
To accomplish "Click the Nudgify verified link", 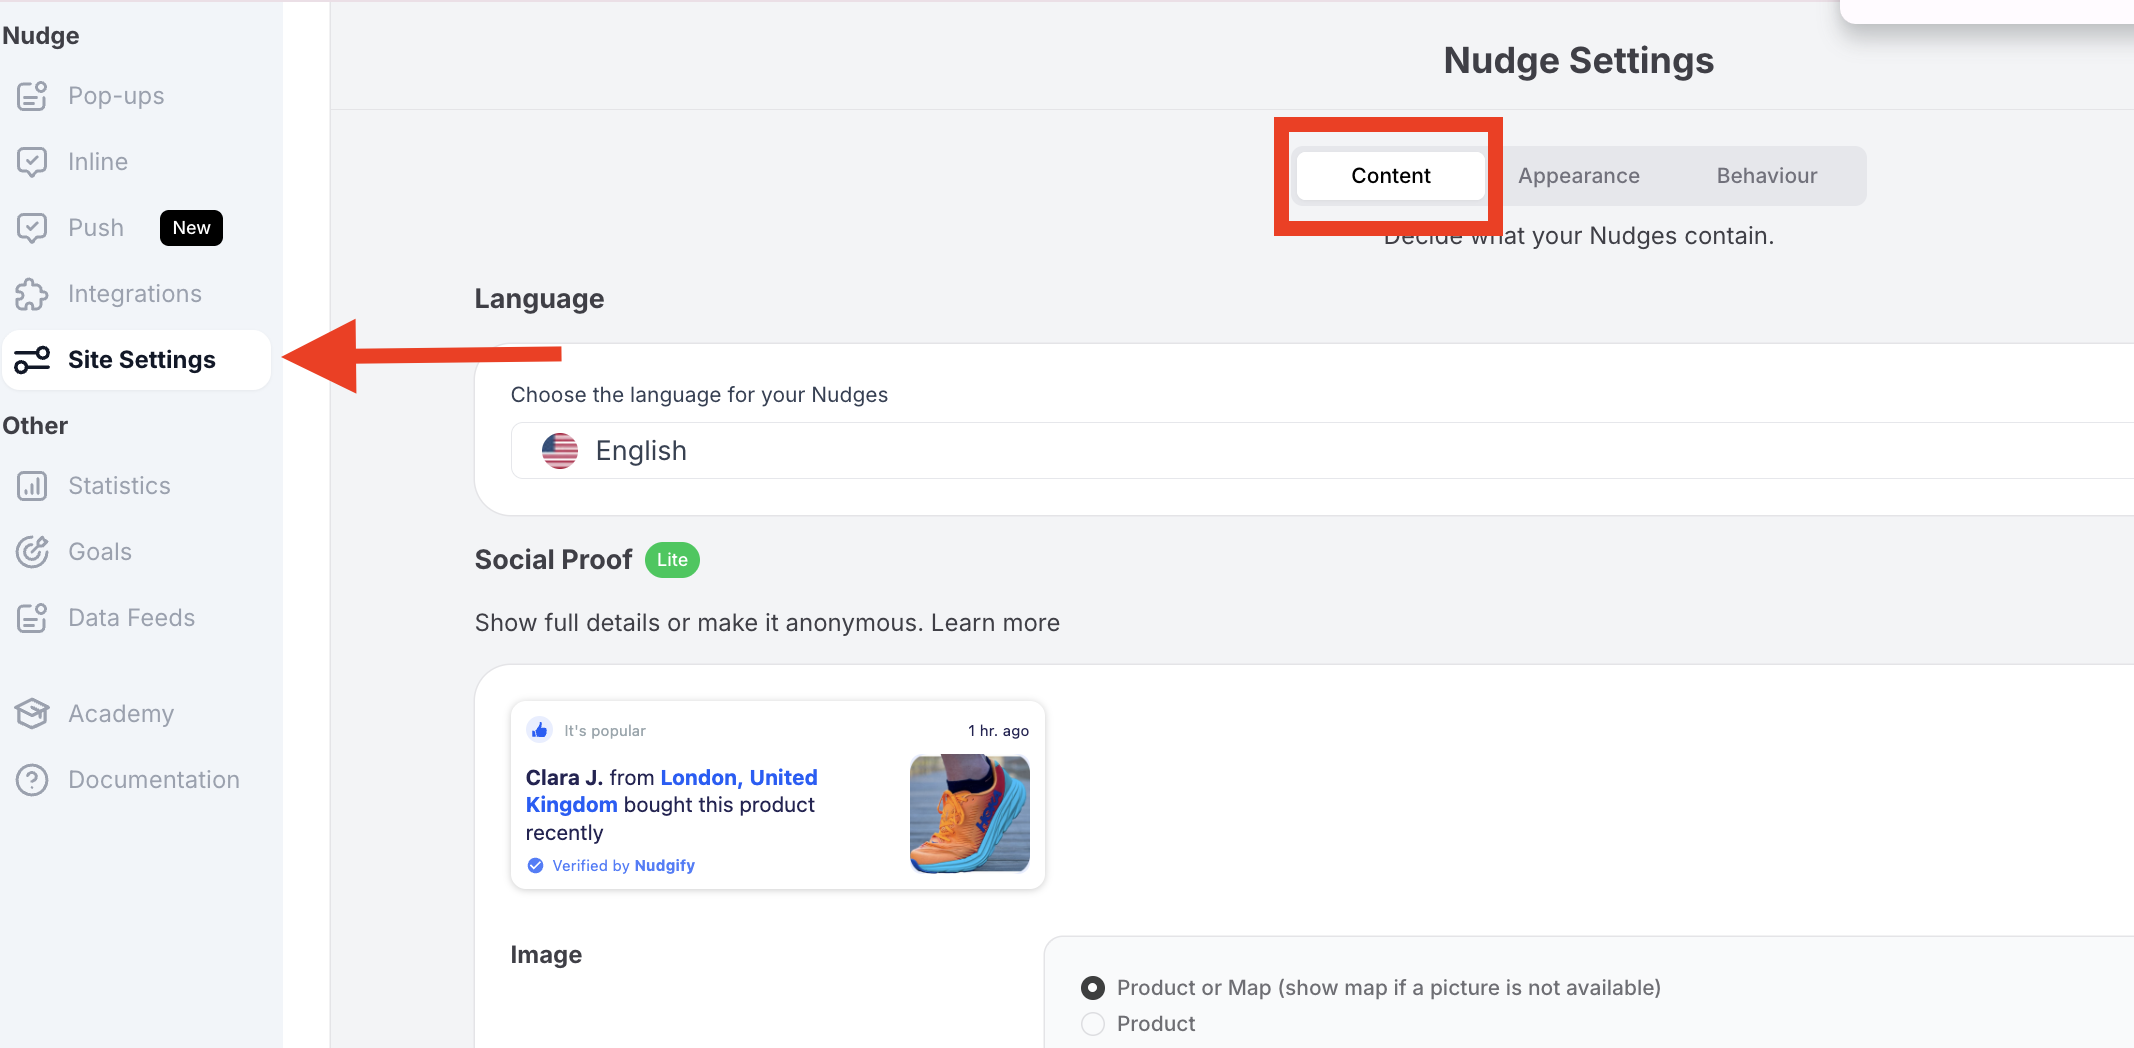I will click(x=664, y=866).
